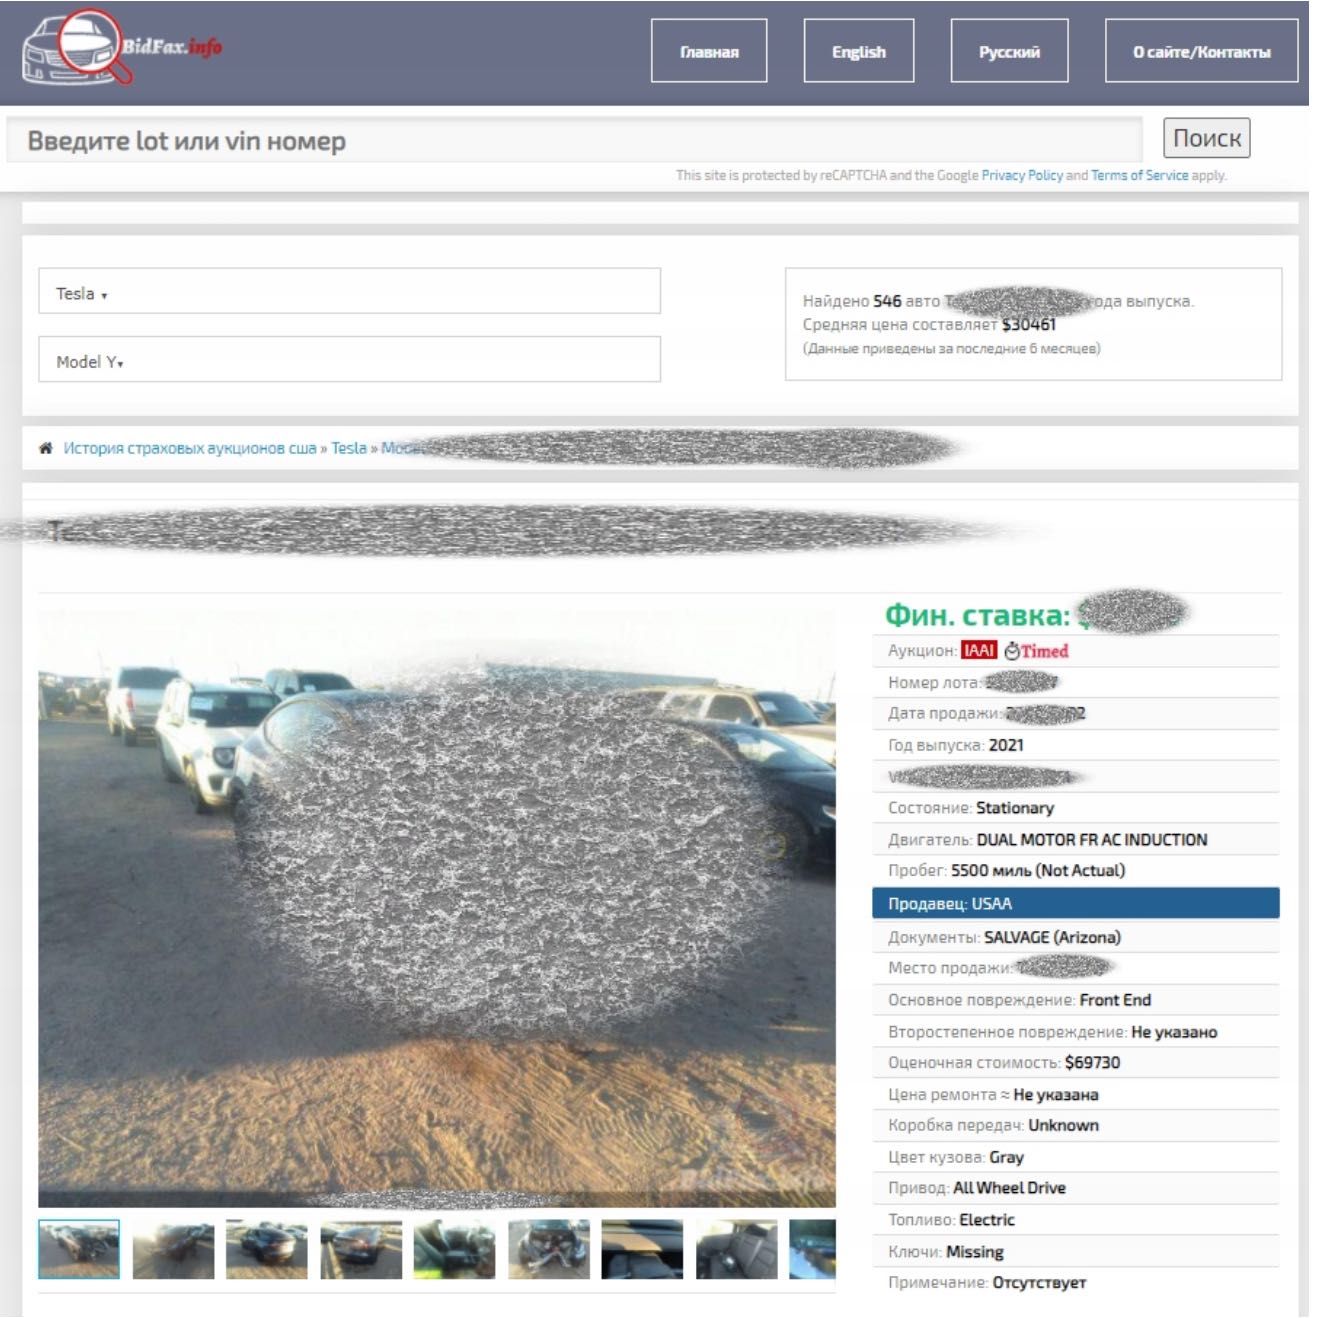
Task: Click Ключи: Missing row
Action: 1076,1252
